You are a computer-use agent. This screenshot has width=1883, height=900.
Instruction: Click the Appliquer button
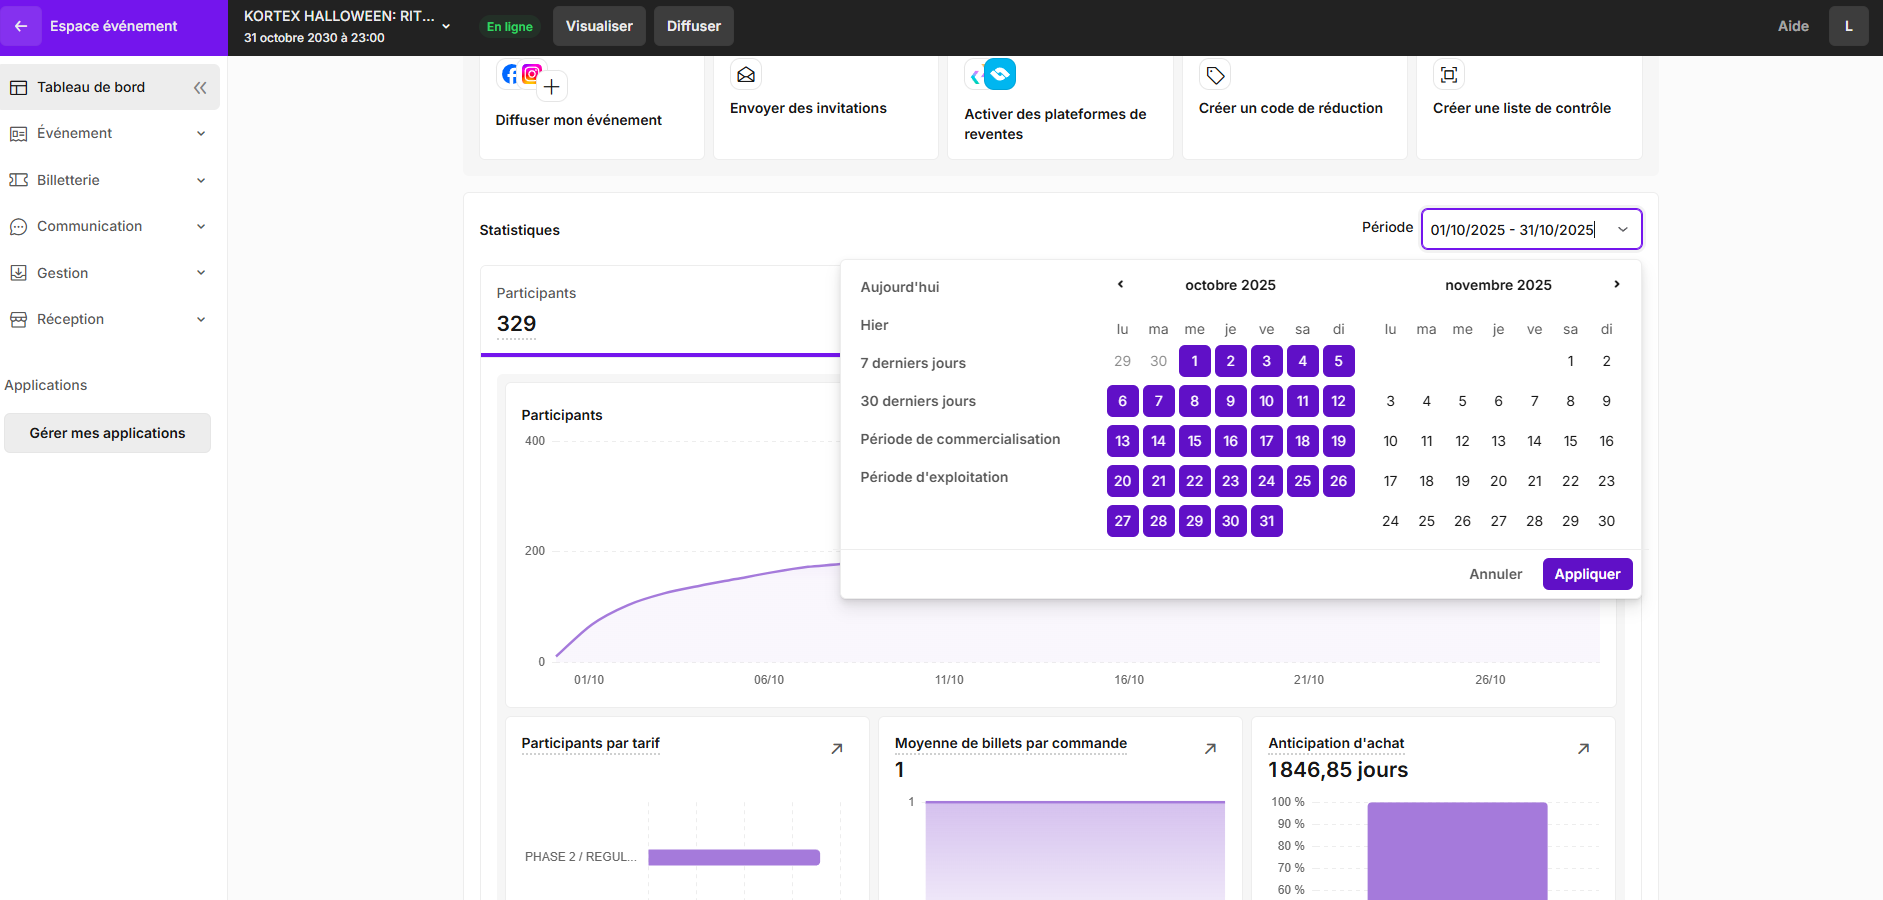(1587, 574)
